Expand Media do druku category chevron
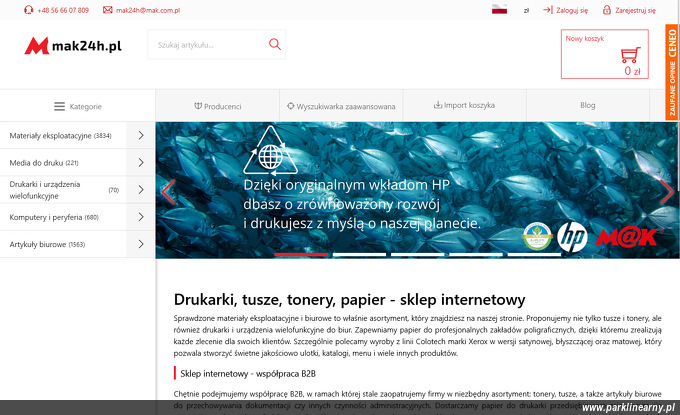 (141, 163)
